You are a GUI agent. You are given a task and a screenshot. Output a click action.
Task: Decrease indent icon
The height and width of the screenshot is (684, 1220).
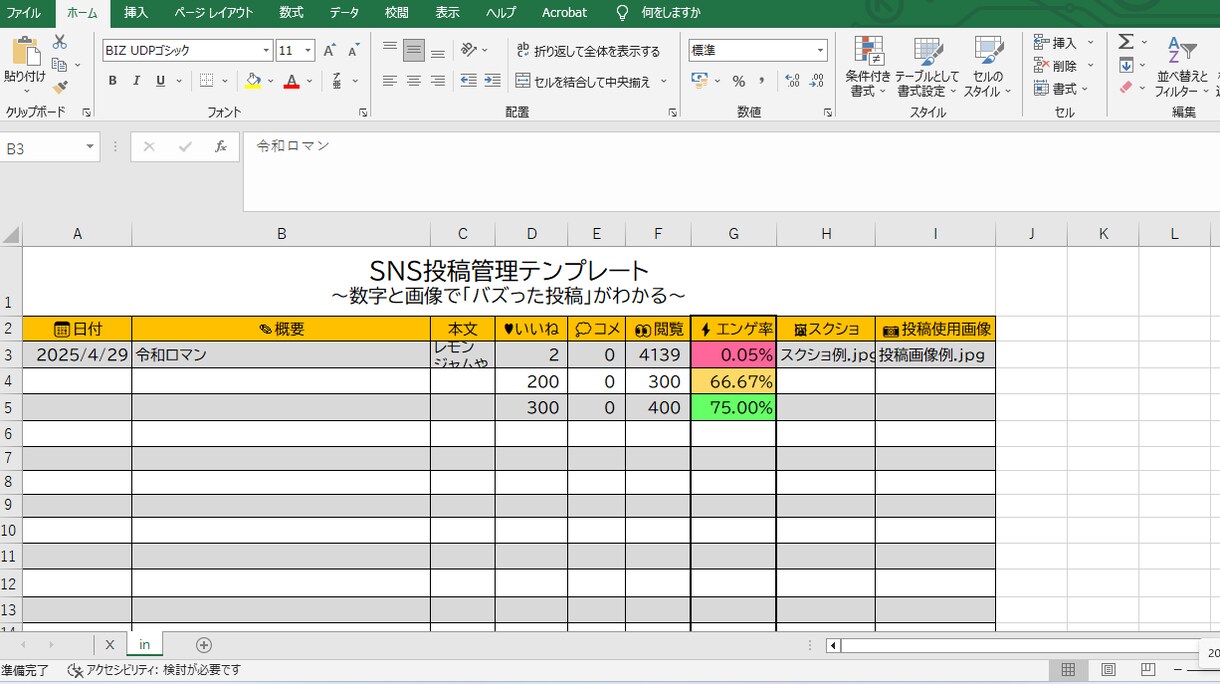(468, 81)
